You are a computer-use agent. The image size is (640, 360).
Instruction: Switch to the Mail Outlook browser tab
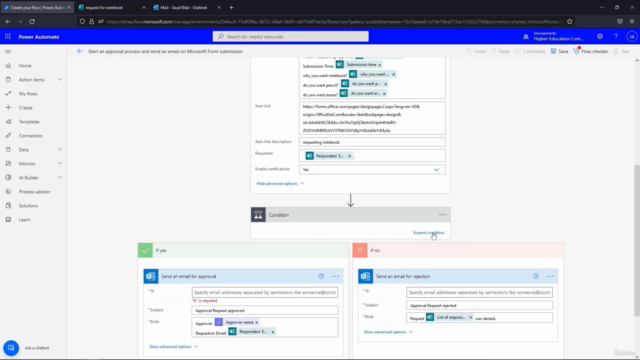(x=187, y=7)
